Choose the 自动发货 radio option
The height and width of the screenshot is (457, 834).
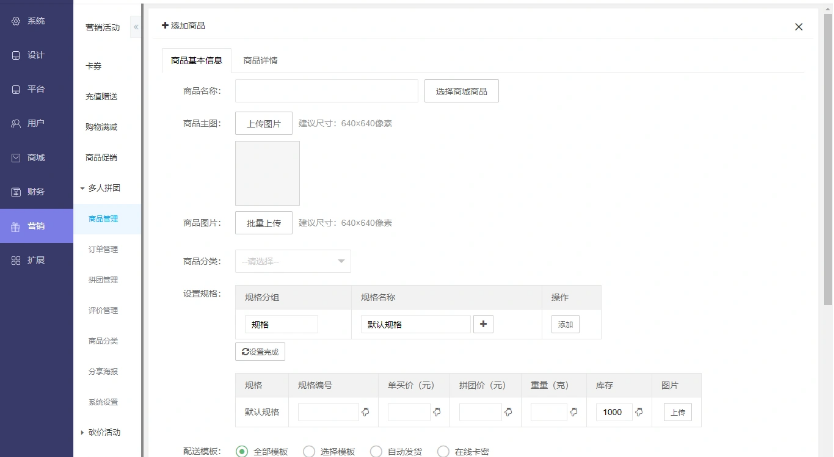[376, 451]
